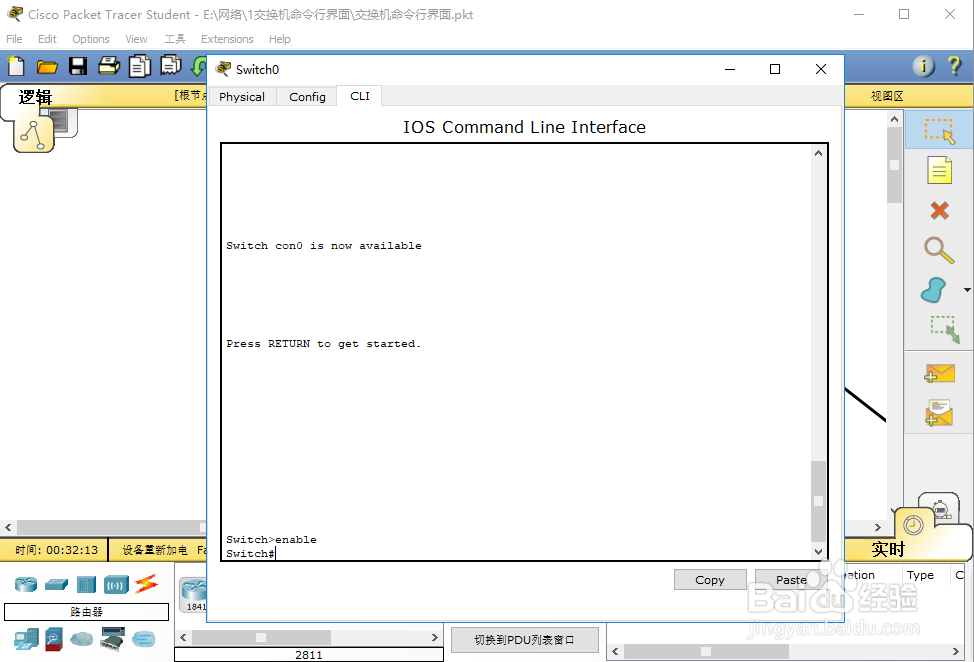Screen dimensions: 974x662
Task: Click the 视图区 viewport button
Action: pyautogui.click(x=886, y=96)
